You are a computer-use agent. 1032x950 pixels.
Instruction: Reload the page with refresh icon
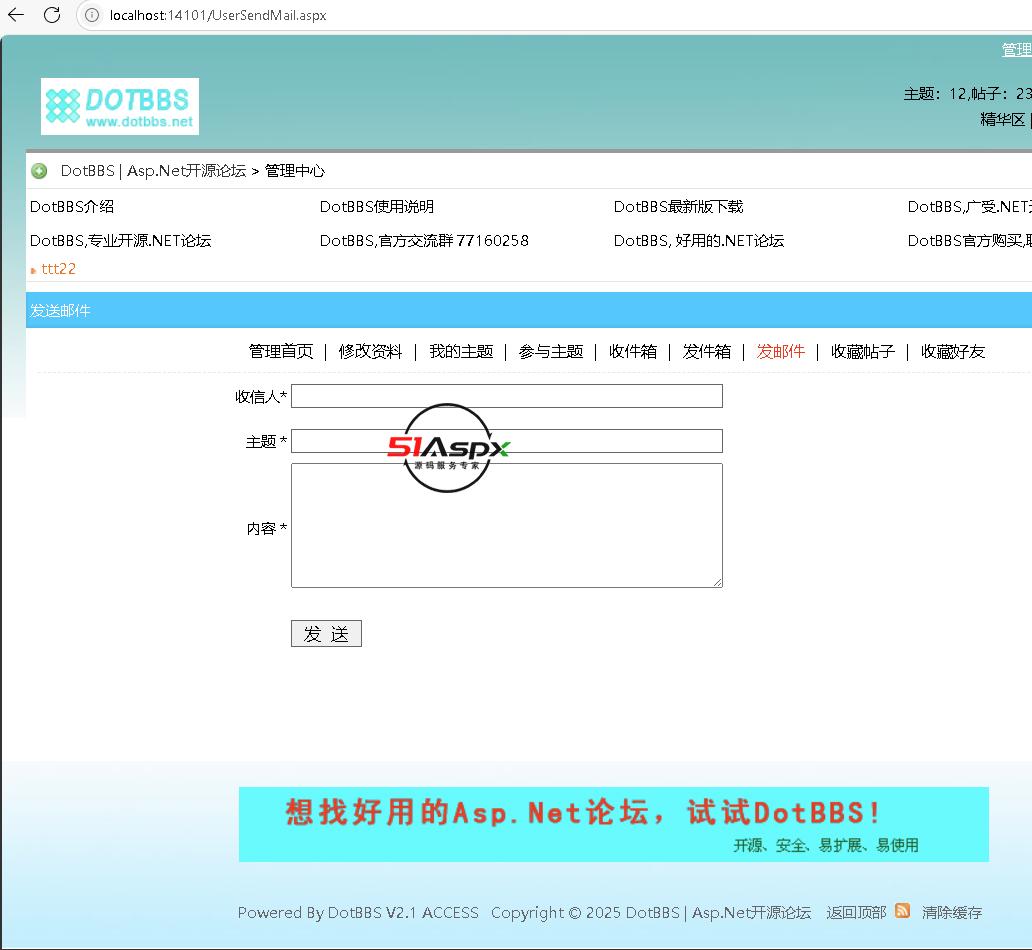pyautogui.click(x=52, y=14)
